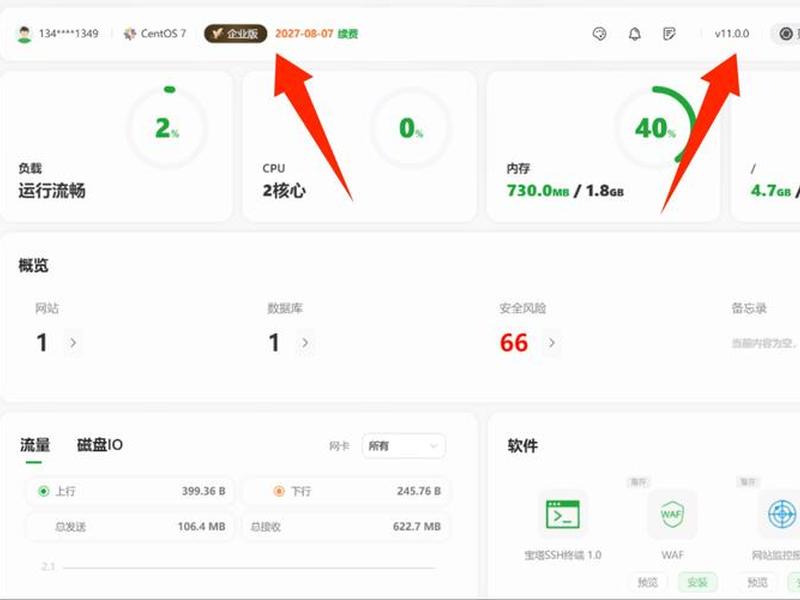
Task: Open the CPU usage gauge showing 0%
Action: pos(411,127)
